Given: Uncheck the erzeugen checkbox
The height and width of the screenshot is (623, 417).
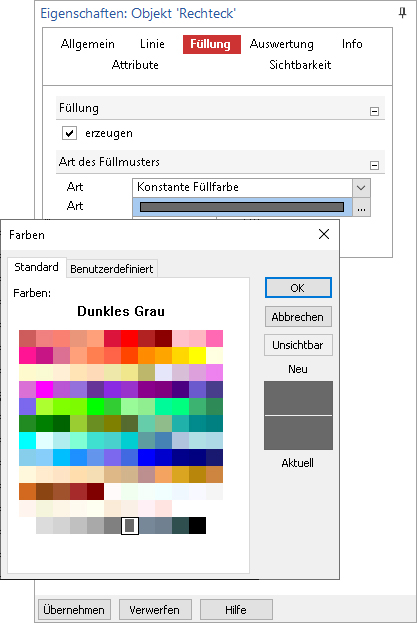Looking at the screenshot, I should [x=69, y=133].
